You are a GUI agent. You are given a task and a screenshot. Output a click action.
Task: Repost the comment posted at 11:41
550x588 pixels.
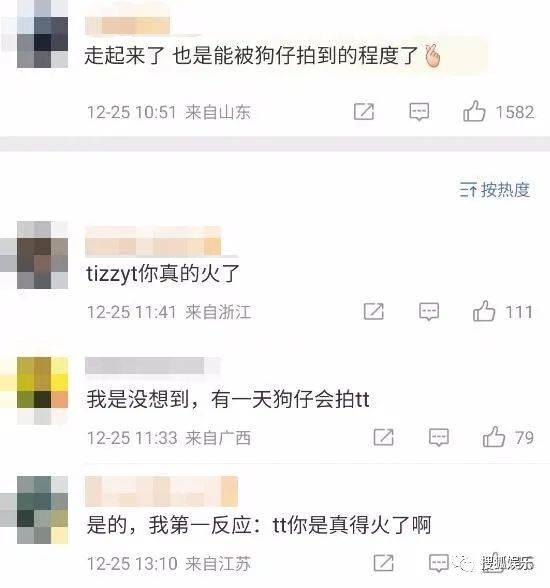click(374, 311)
